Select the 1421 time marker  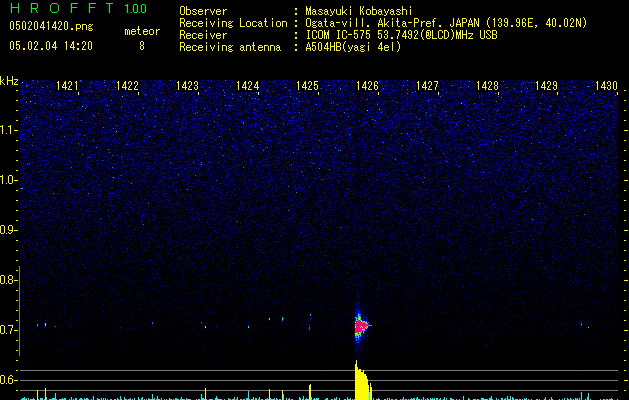[68, 87]
